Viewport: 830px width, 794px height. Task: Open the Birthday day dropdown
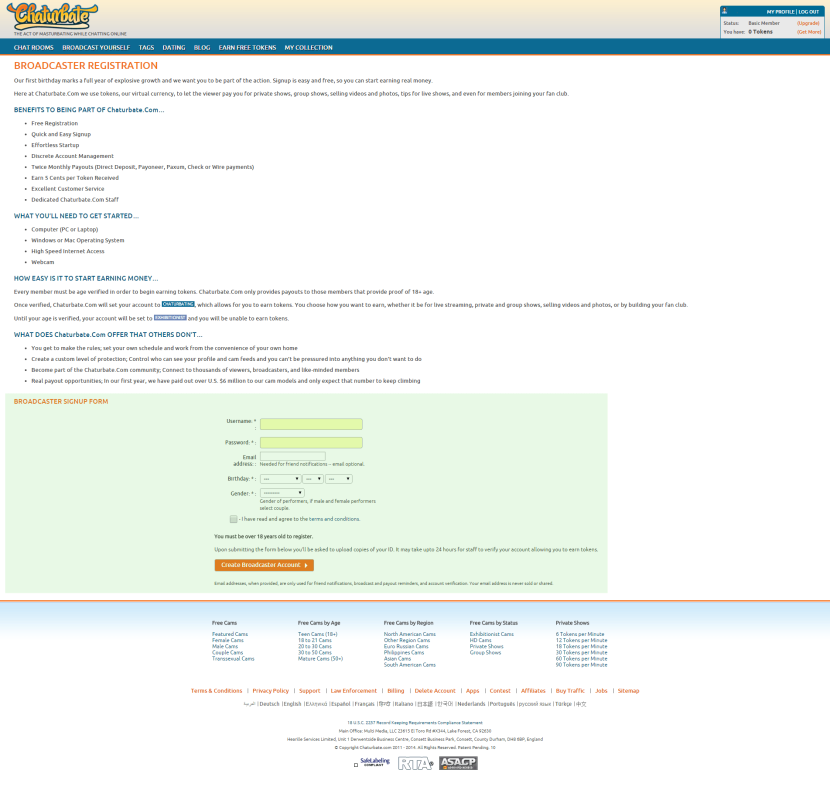(x=313, y=479)
